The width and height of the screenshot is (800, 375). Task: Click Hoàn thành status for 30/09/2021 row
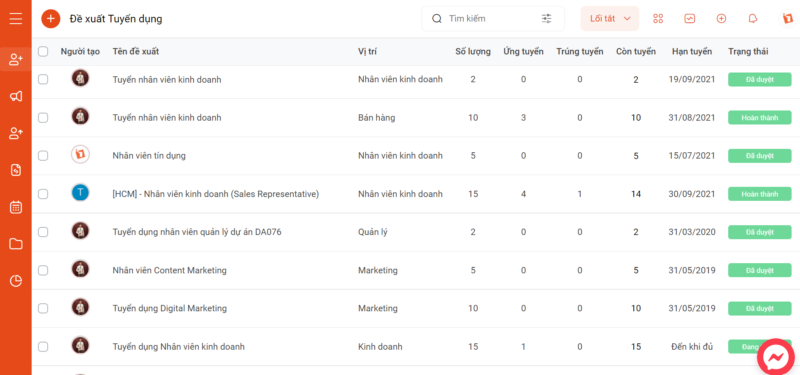760,194
